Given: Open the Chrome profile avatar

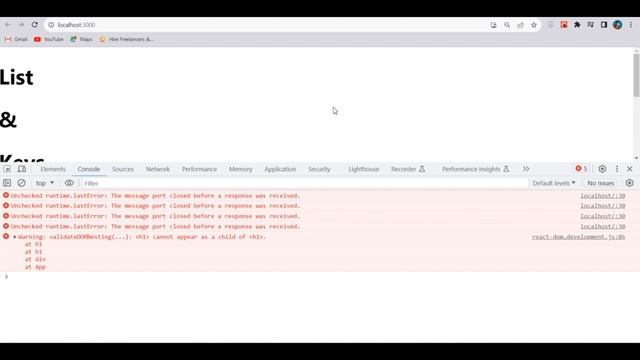Looking at the screenshot, I should (x=618, y=25).
